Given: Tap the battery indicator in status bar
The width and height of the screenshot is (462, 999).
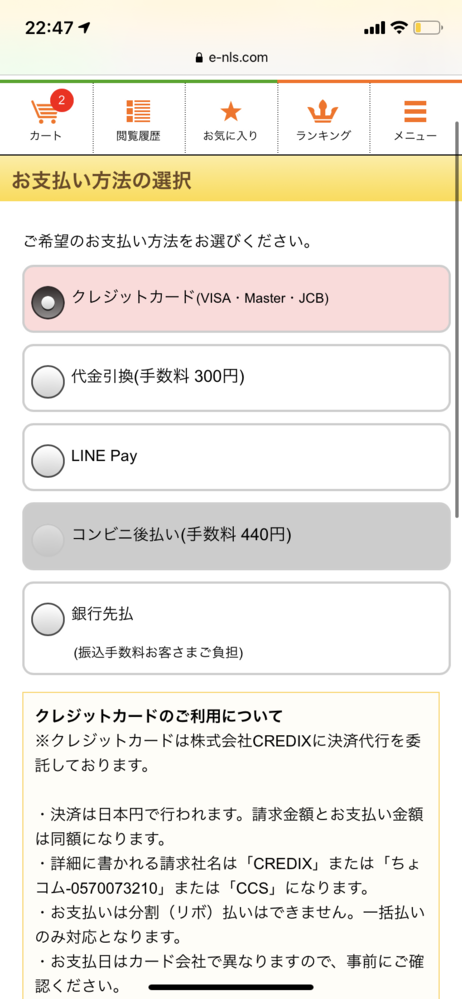Looking at the screenshot, I should coord(428,27).
